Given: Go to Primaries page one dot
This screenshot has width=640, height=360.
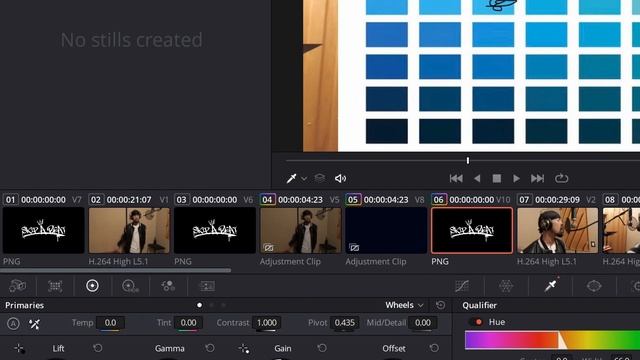Looking at the screenshot, I should coord(199,305).
